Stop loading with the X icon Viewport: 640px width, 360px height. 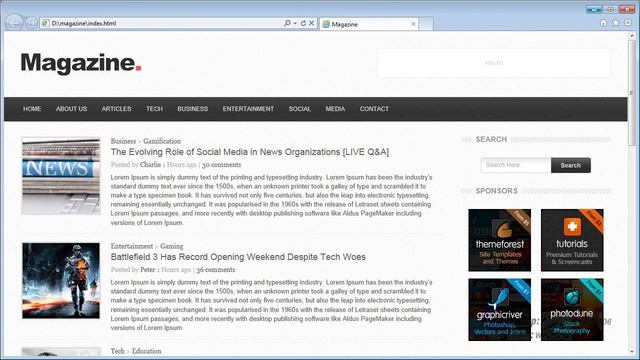[311, 23]
